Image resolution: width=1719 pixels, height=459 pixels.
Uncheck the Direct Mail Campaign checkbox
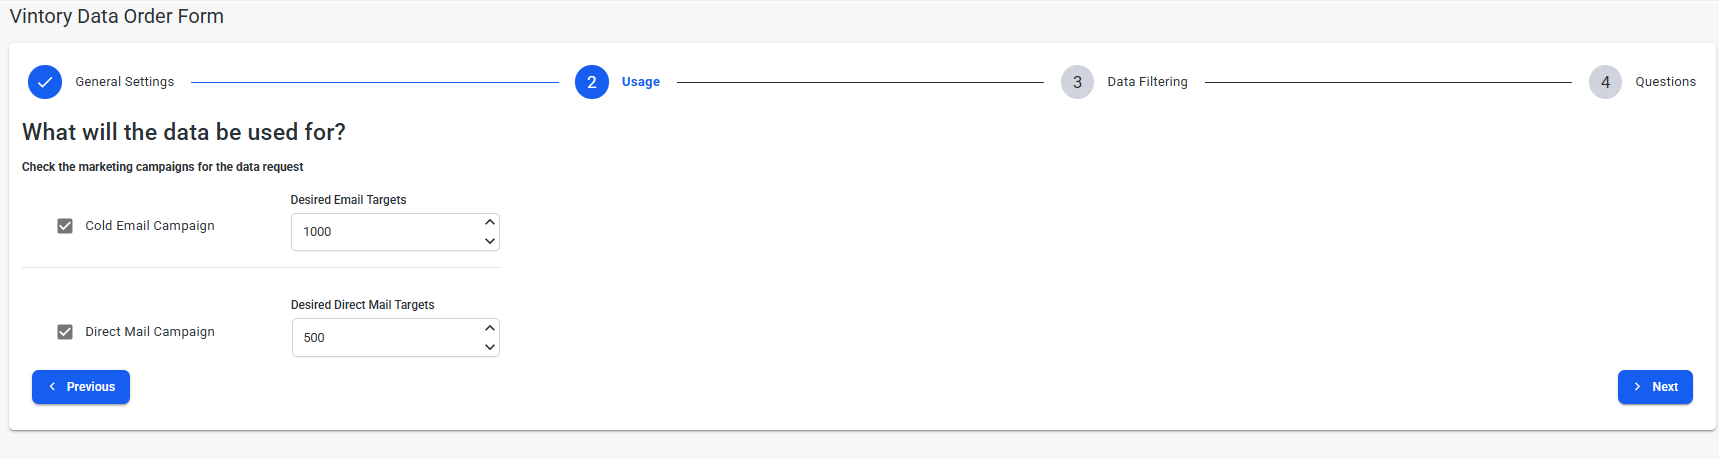click(x=65, y=332)
